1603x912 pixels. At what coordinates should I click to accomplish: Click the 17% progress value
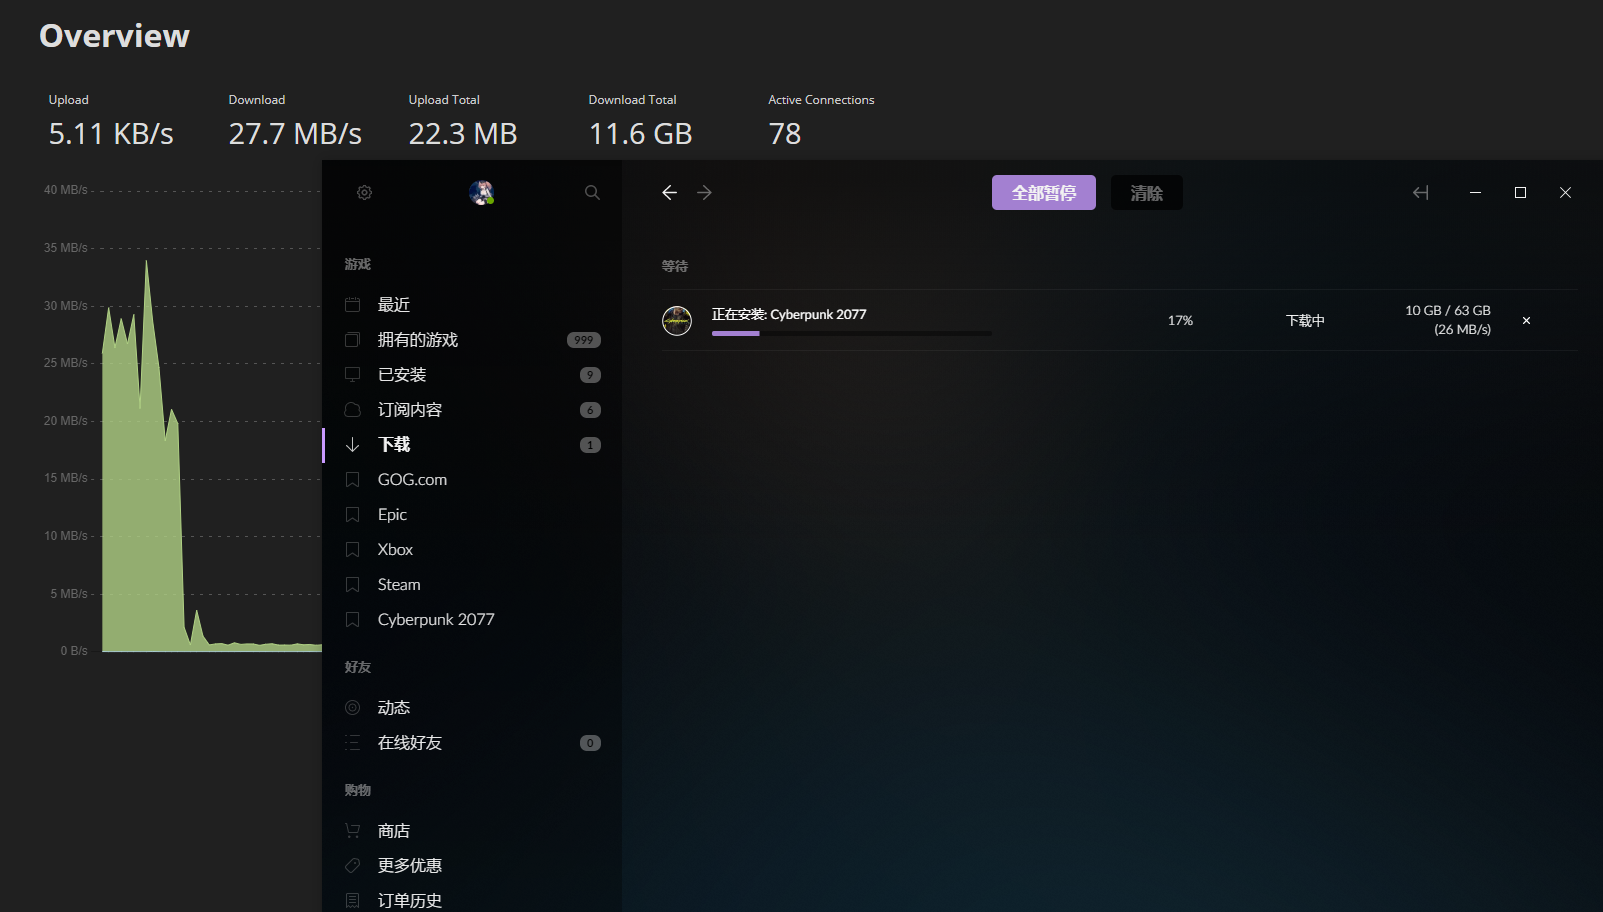coord(1180,321)
